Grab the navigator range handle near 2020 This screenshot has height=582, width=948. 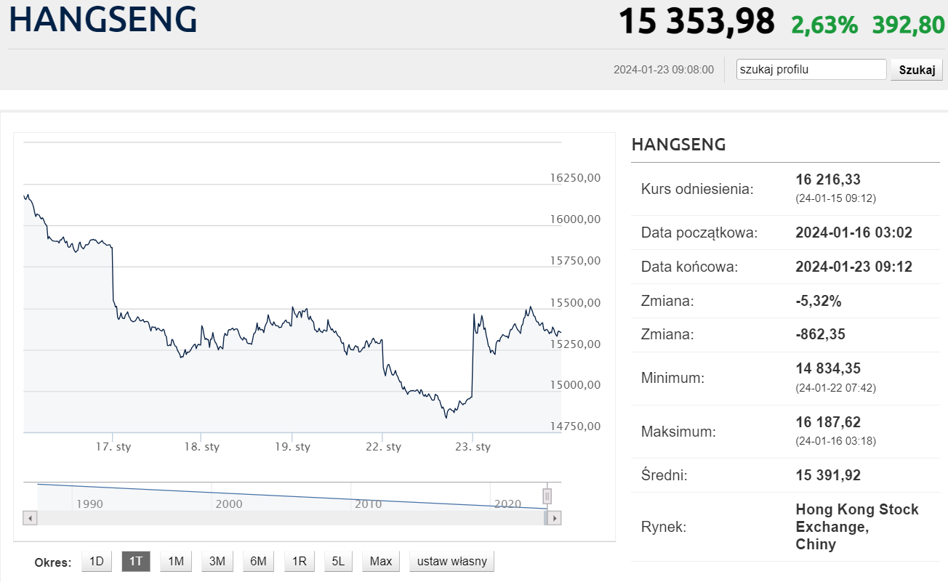tap(547, 496)
